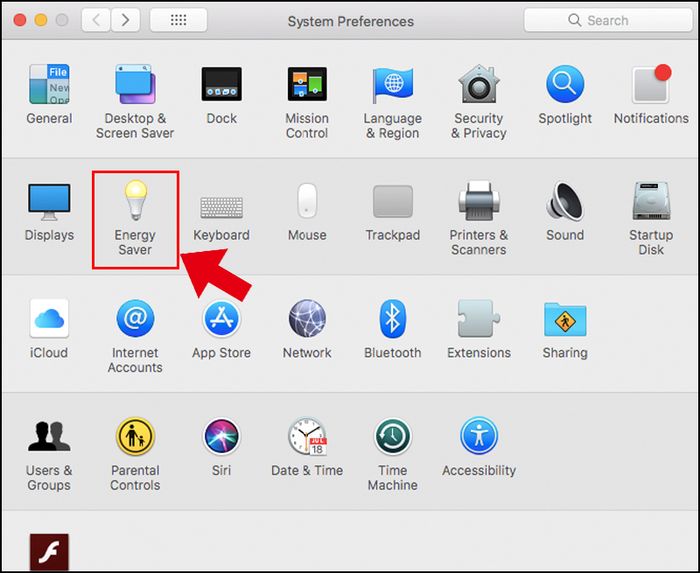The image size is (700, 573).
Task: Go forward with the right chevron button
Action: pyautogui.click(x=125, y=20)
